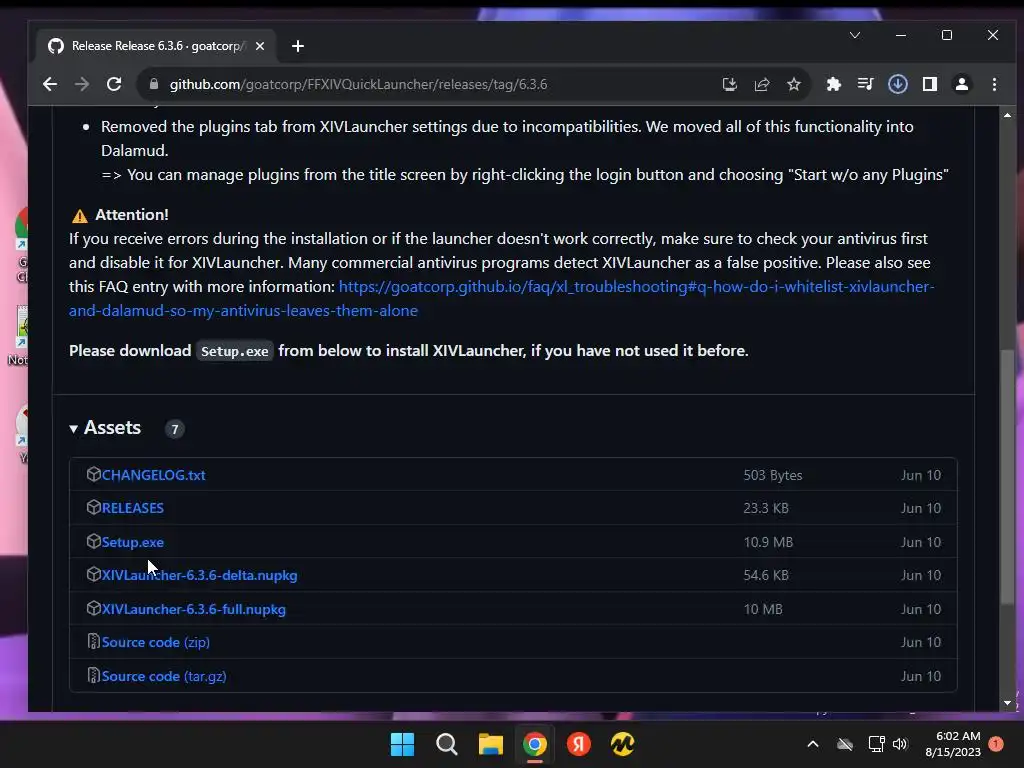Click package icon beside RELEASES
This screenshot has height=768, width=1024.
click(93, 507)
